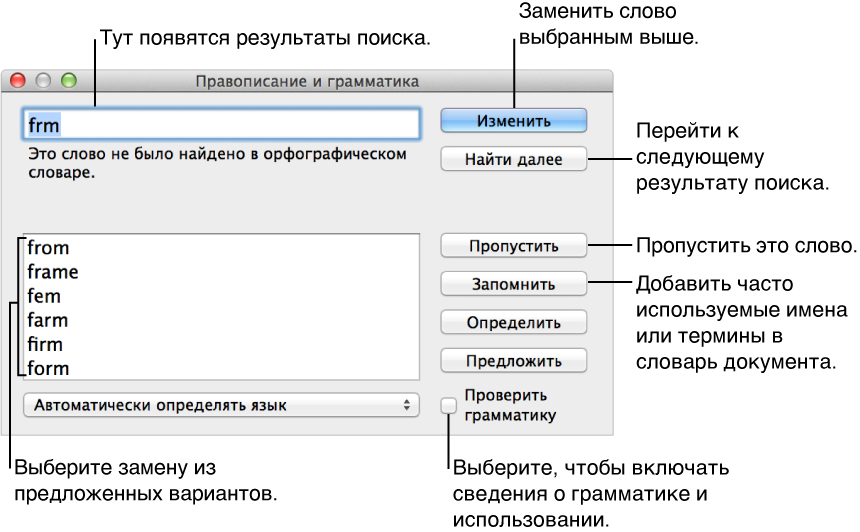Click the Определить button

tap(513, 323)
